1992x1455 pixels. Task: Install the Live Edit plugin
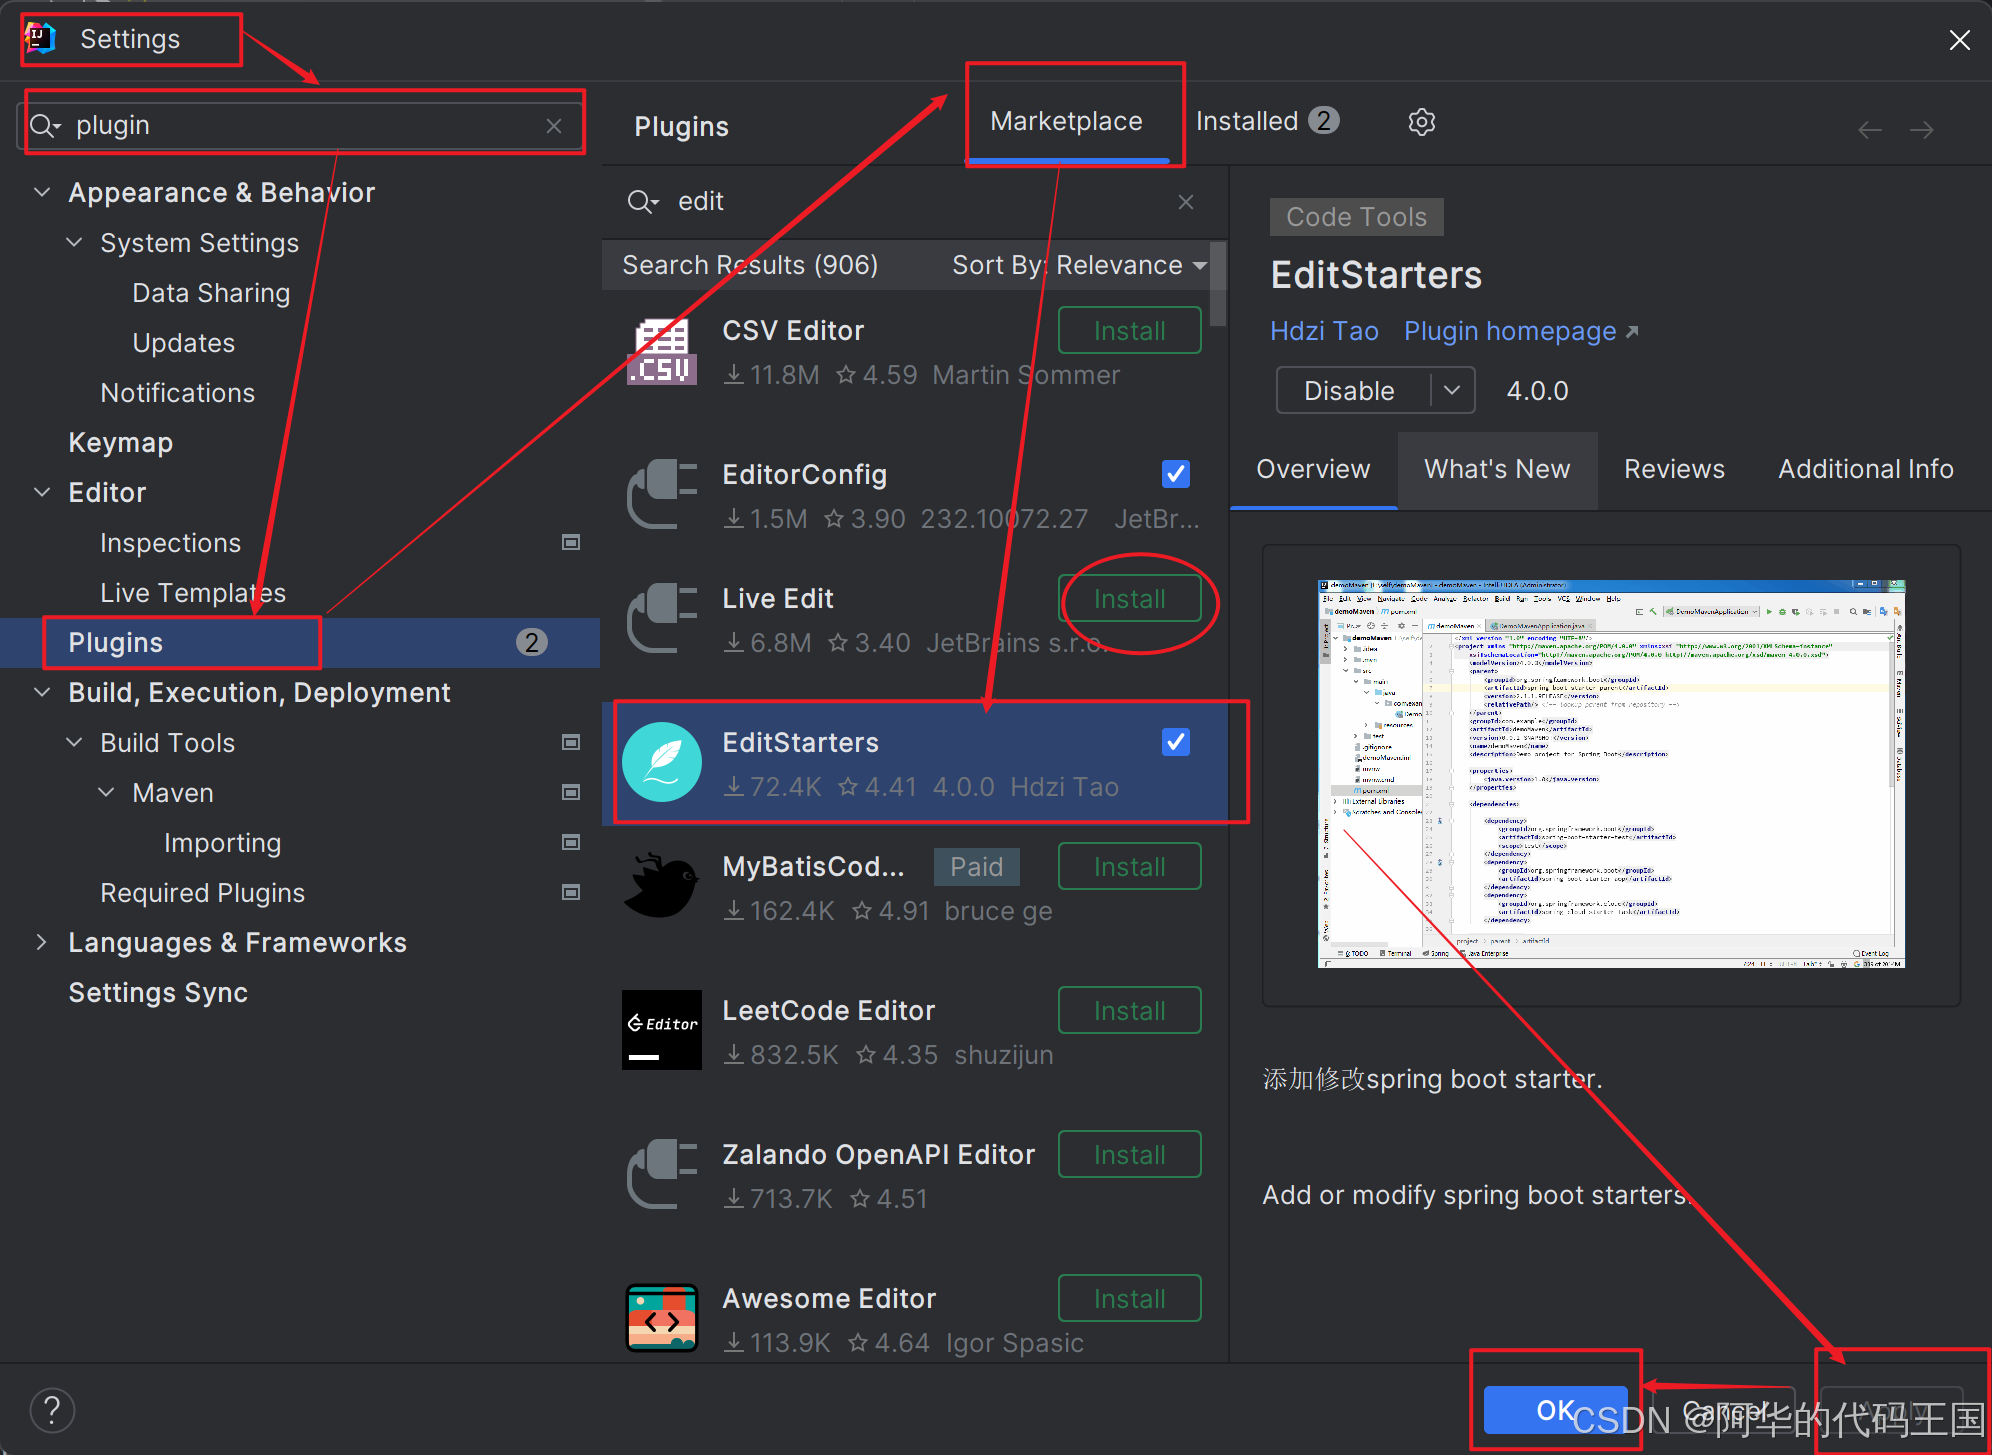(x=1129, y=598)
